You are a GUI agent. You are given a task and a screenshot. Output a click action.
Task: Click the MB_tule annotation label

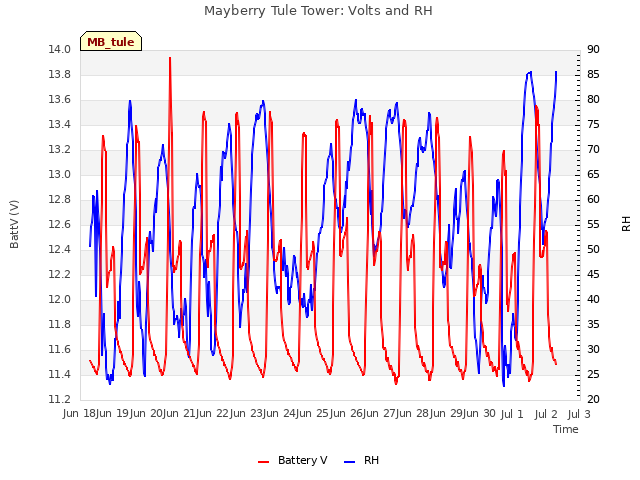tap(111, 41)
